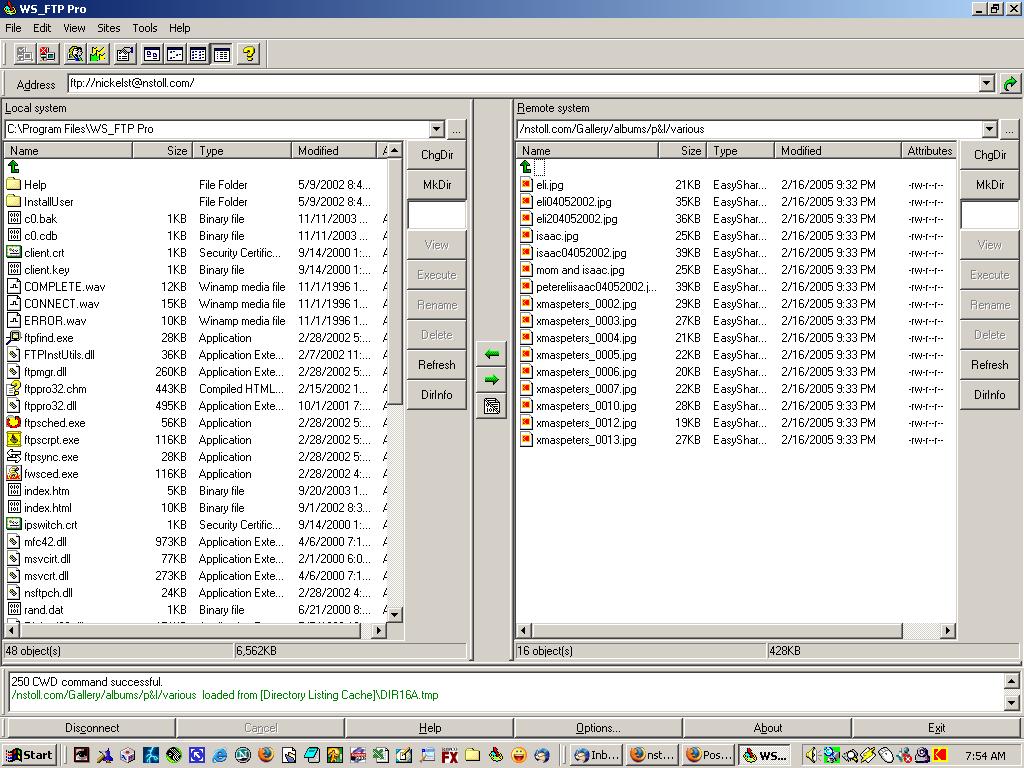The image size is (1024, 768).
Task: Expand local path dropdown
Action: (x=436, y=129)
